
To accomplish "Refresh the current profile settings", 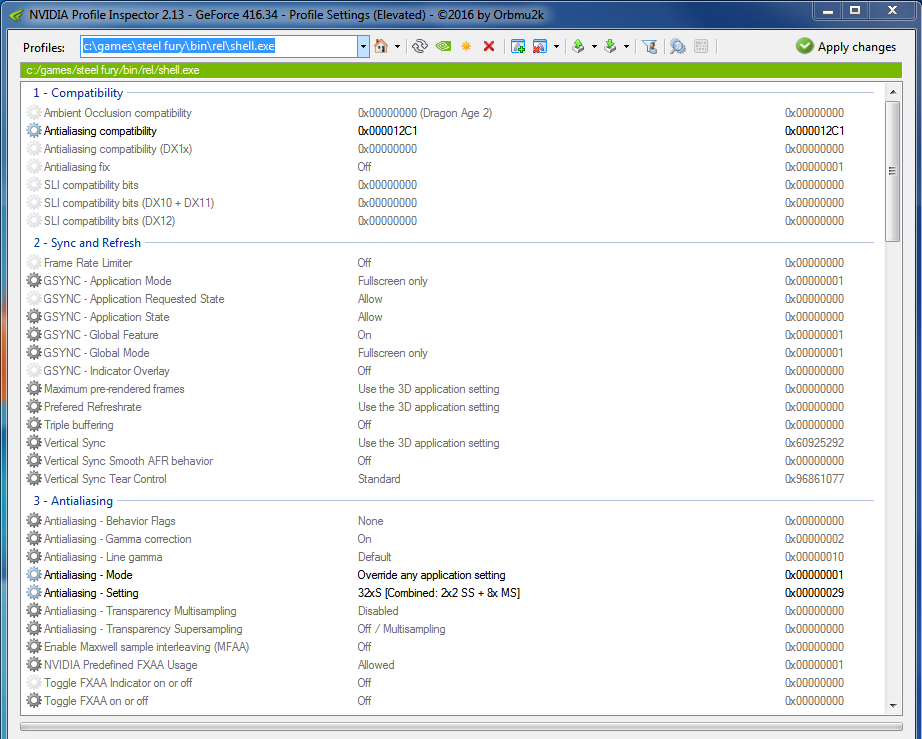I will tap(419, 46).
